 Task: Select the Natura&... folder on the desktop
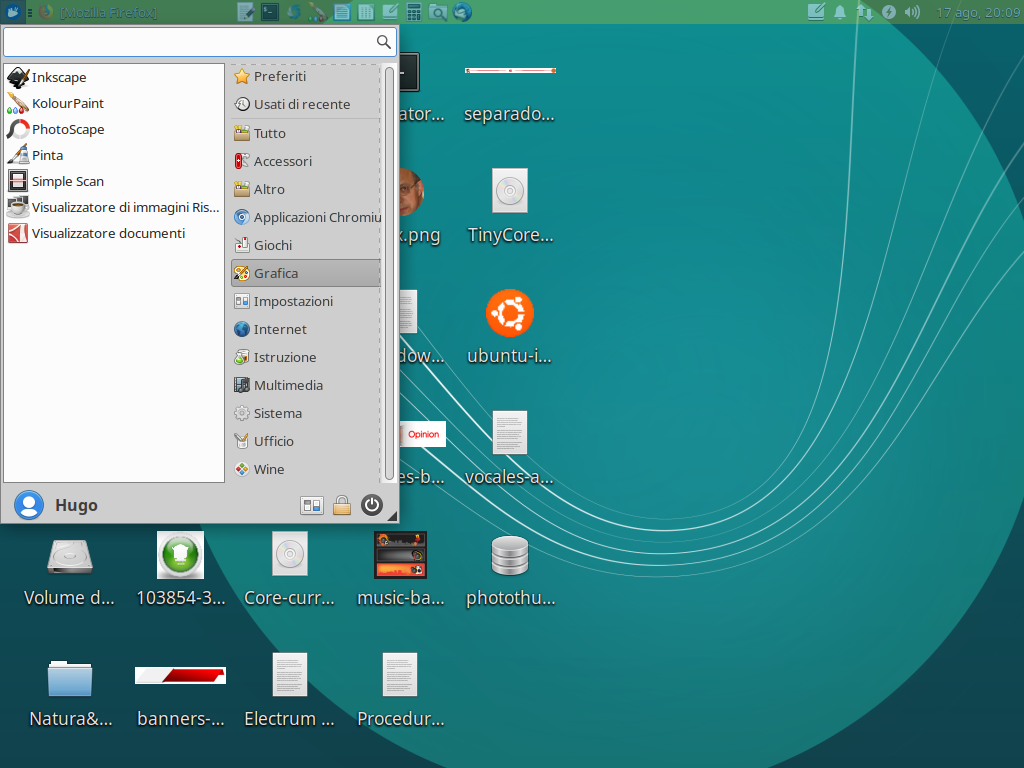(x=70, y=692)
